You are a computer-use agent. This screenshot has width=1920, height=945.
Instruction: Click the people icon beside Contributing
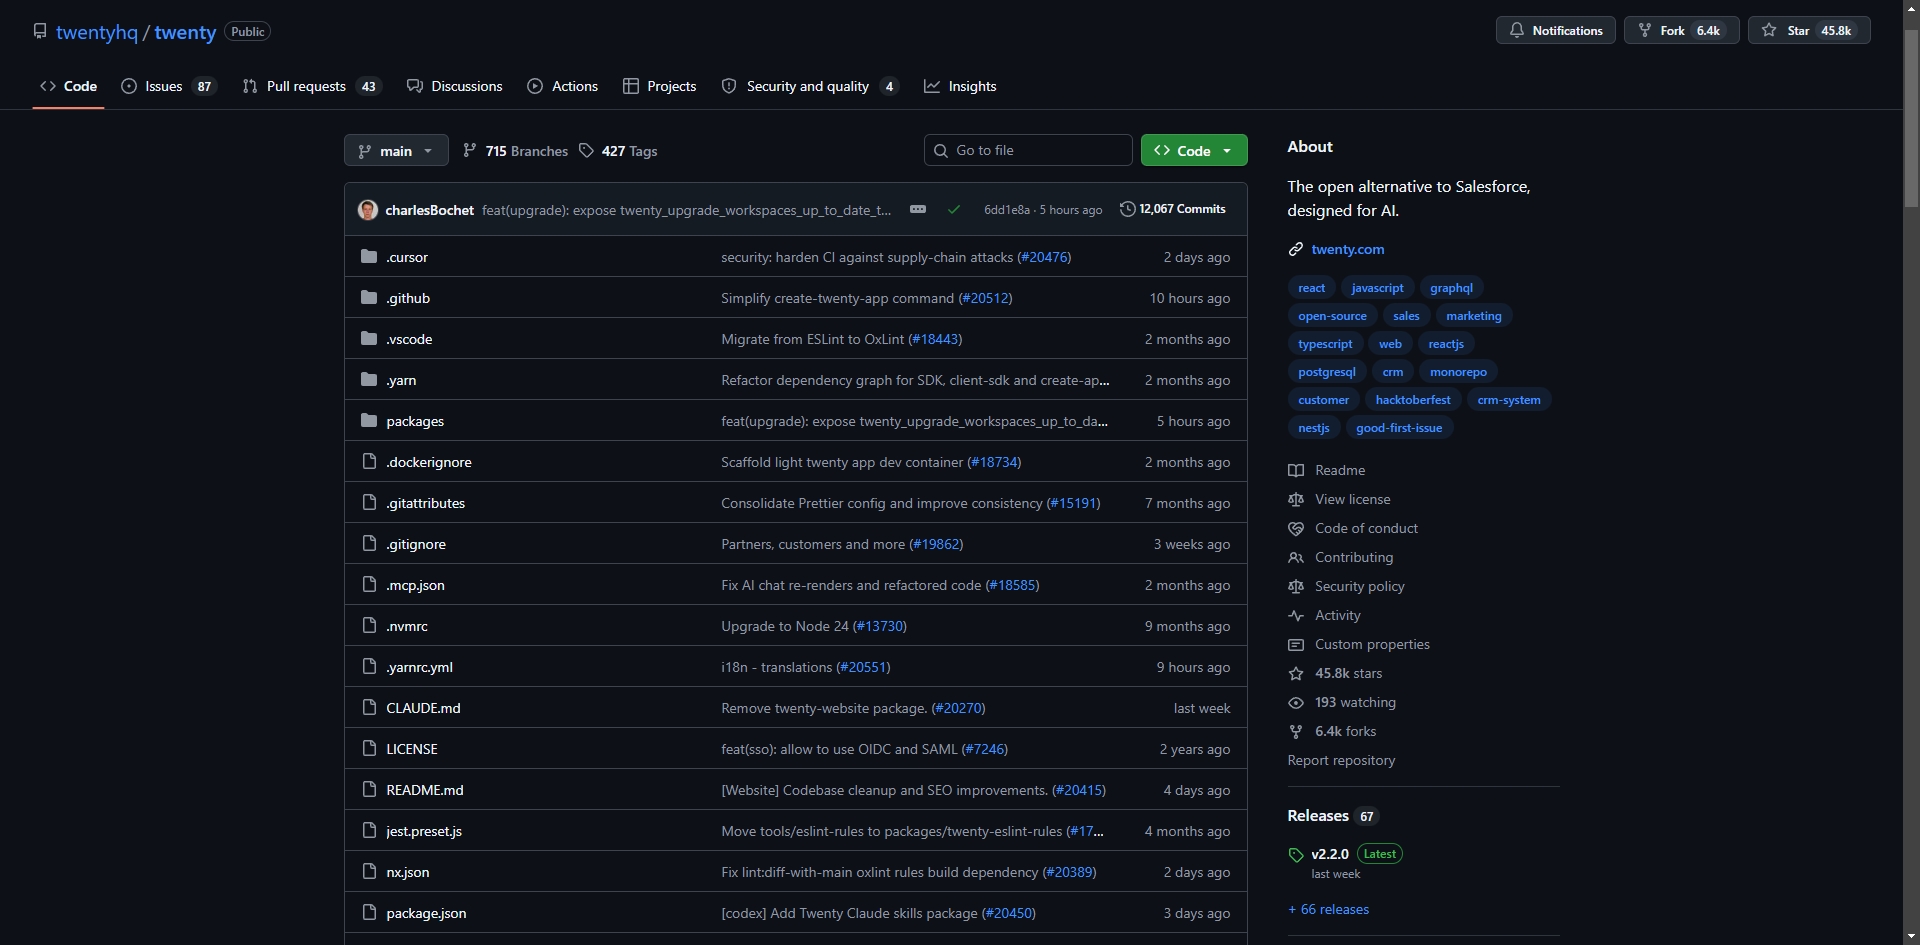click(x=1296, y=558)
